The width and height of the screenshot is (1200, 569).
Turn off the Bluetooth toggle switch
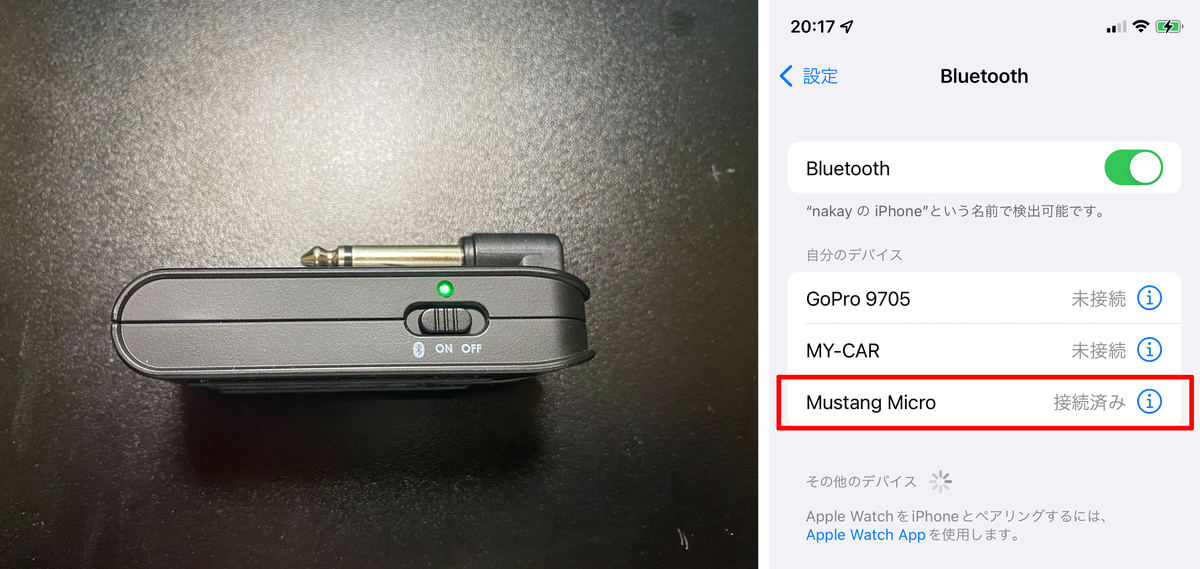[x=1133, y=168]
